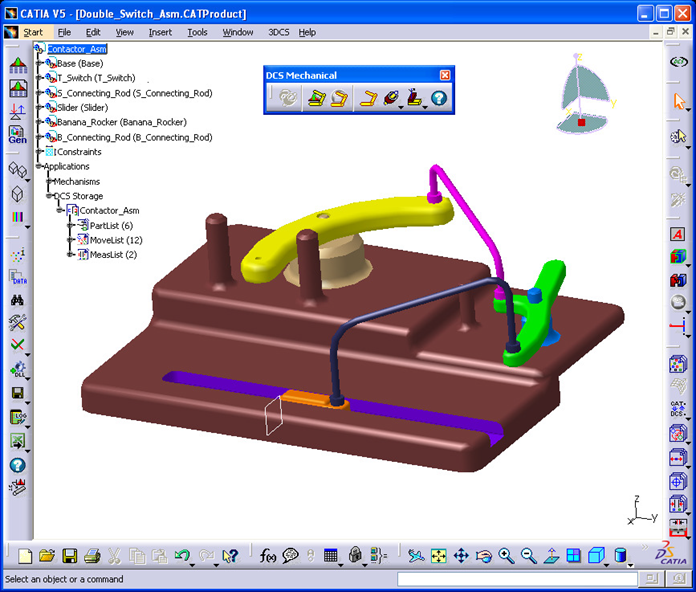
Task: Click the Zoom Out magnifier icon
Action: [528, 556]
